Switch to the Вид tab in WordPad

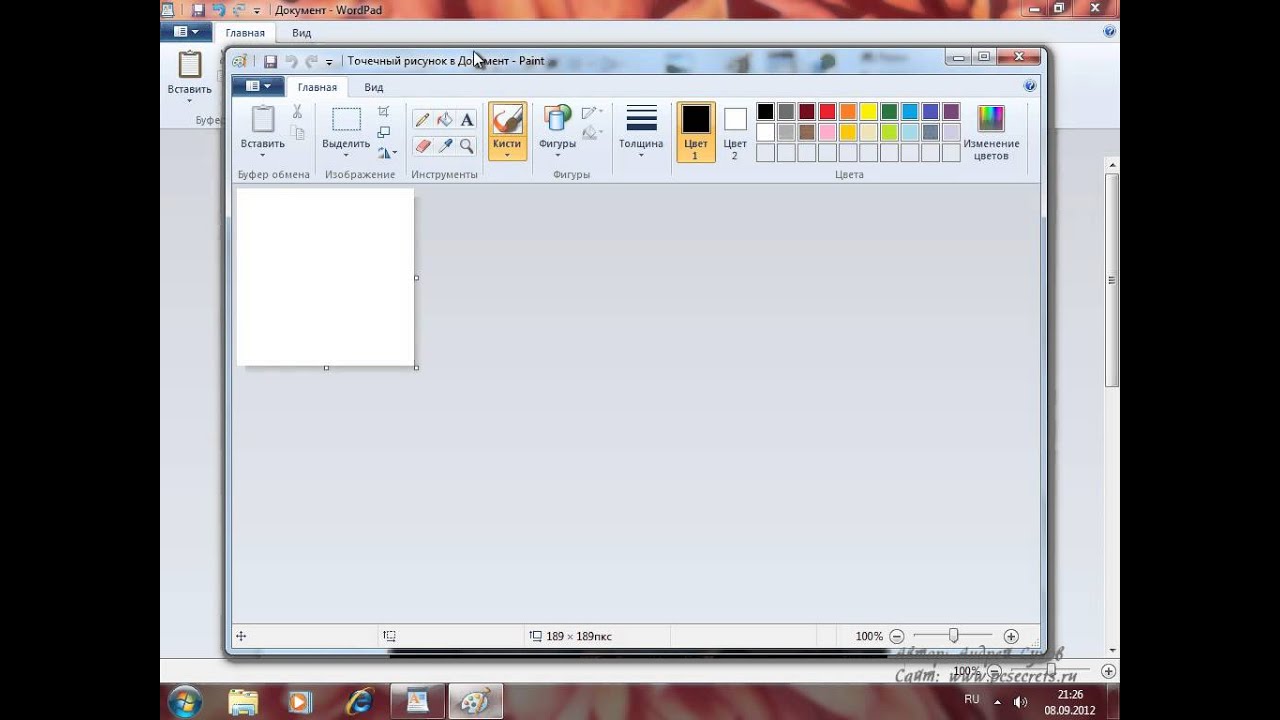[301, 32]
